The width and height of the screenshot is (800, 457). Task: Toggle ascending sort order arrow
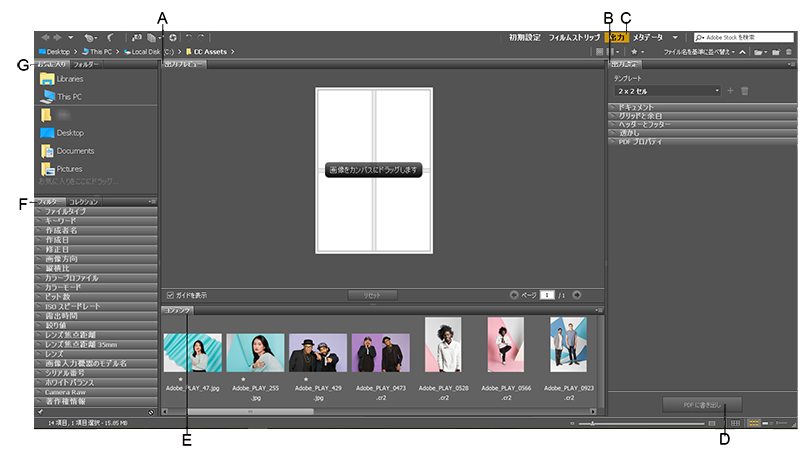742,51
